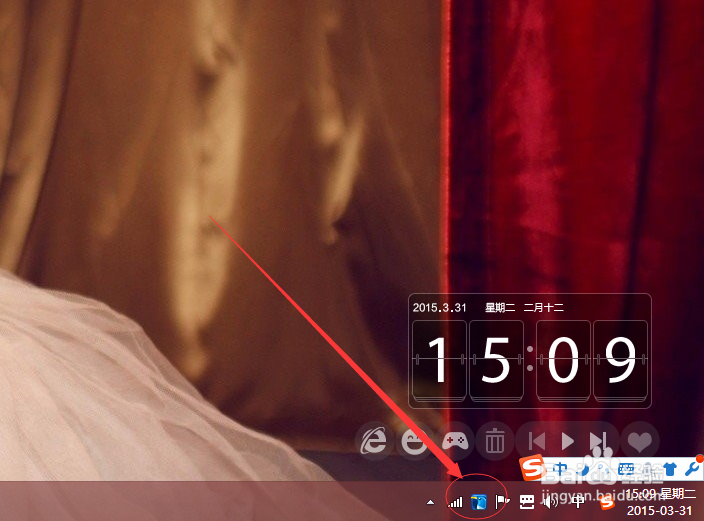Play music with the widget play button
The width and height of the screenshot is (704, 521).
click(568, 441)
